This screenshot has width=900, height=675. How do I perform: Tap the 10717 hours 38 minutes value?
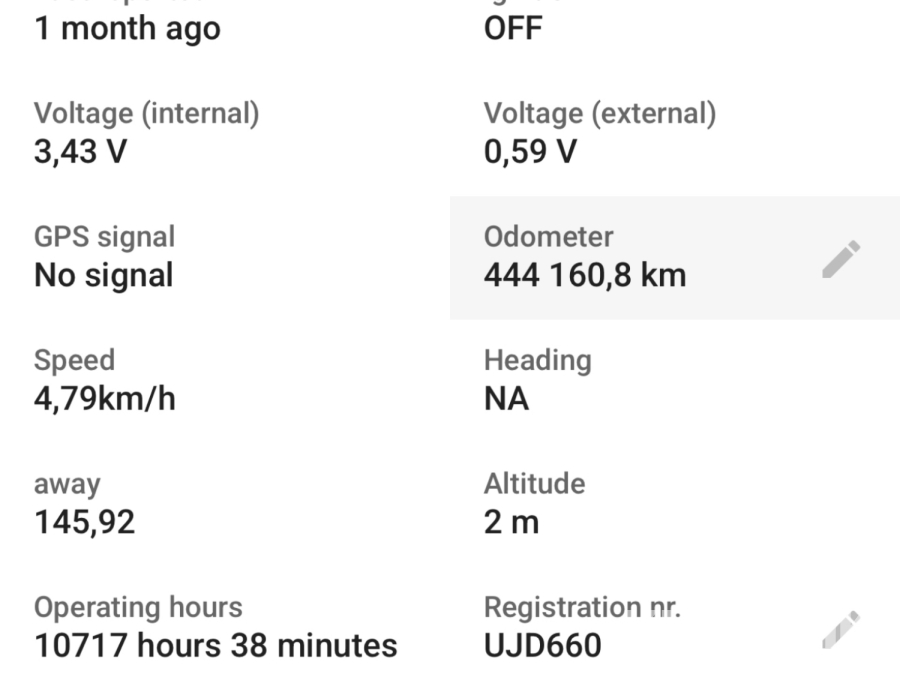point(215,645)
